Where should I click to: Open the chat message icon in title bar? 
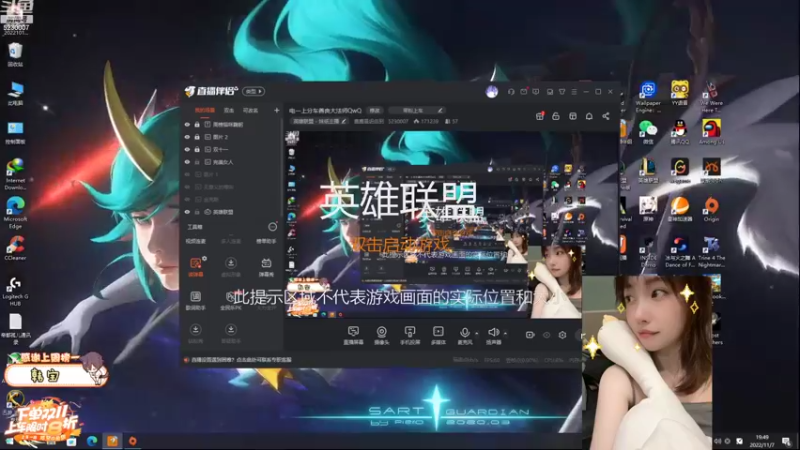point(536,92)
